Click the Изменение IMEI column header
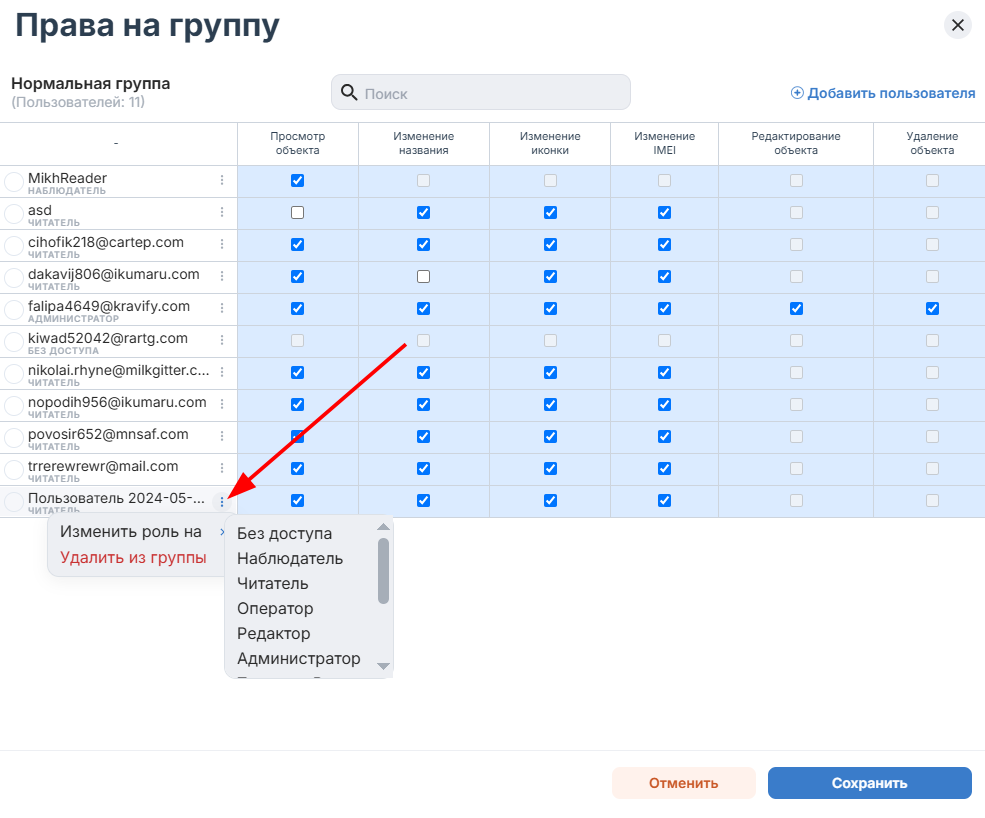 [x=665, y=143]
